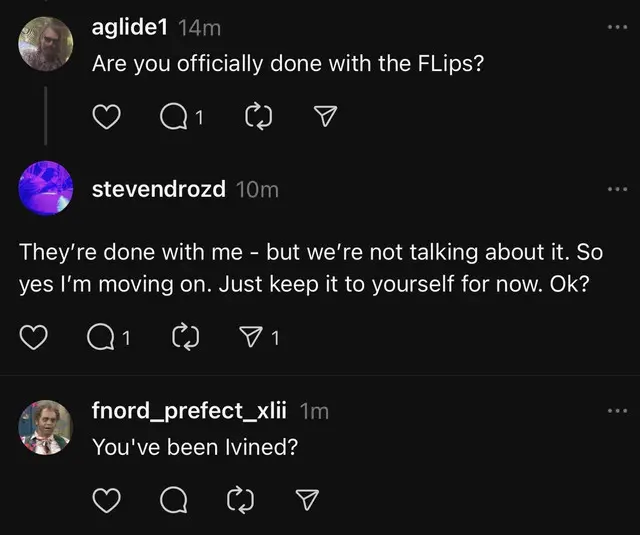Open stevendrozd's profile from username
Image resolution: width=640 pixels, height=535 pixels.
[158, 189]
